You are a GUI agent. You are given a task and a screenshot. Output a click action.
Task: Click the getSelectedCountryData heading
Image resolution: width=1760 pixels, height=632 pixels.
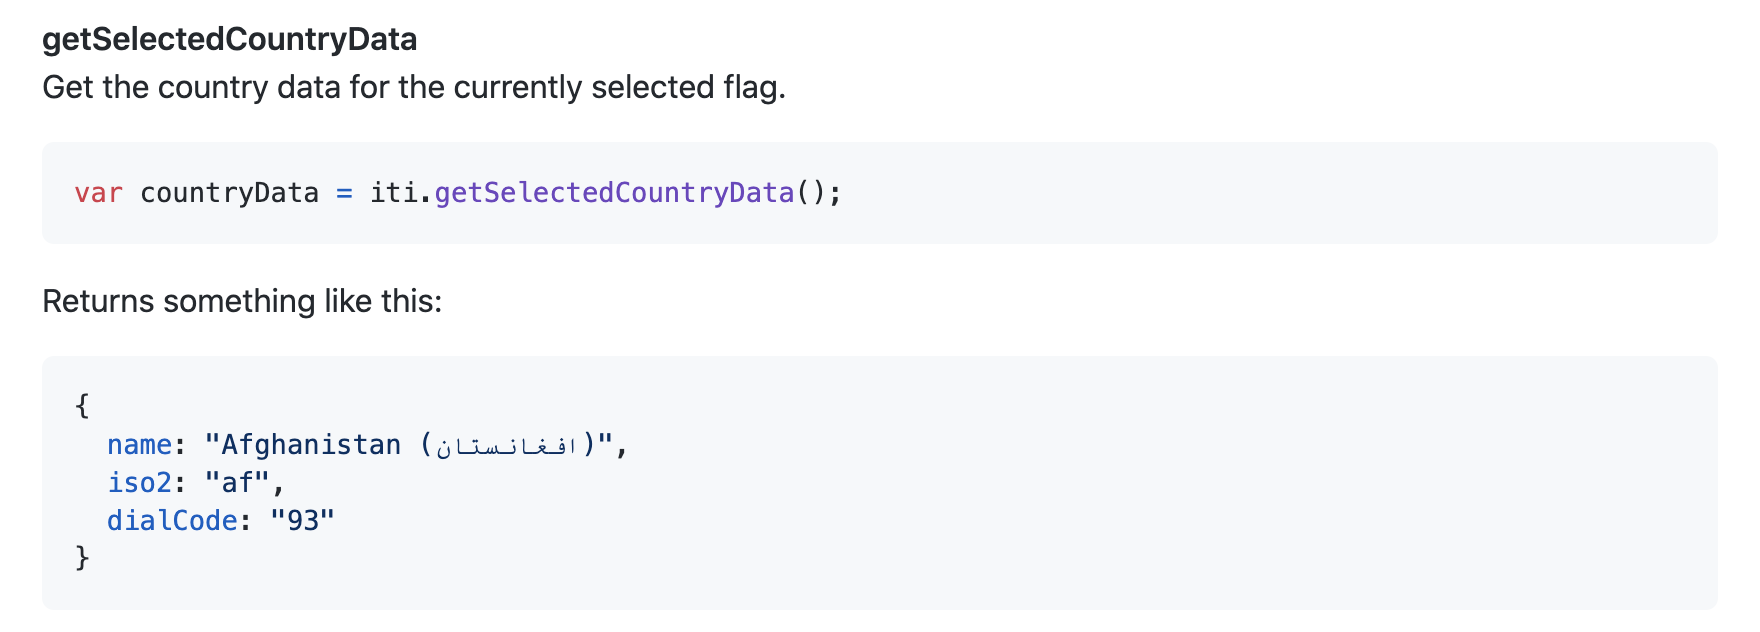coord(229,39)
